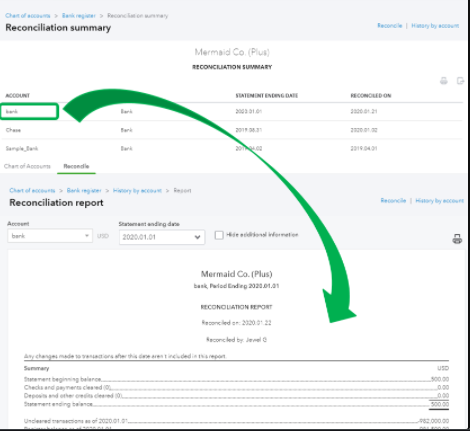Click Reconcile link in summary header
The height and width of the screenshot is (431, 470).
click(x=390, y=26)
